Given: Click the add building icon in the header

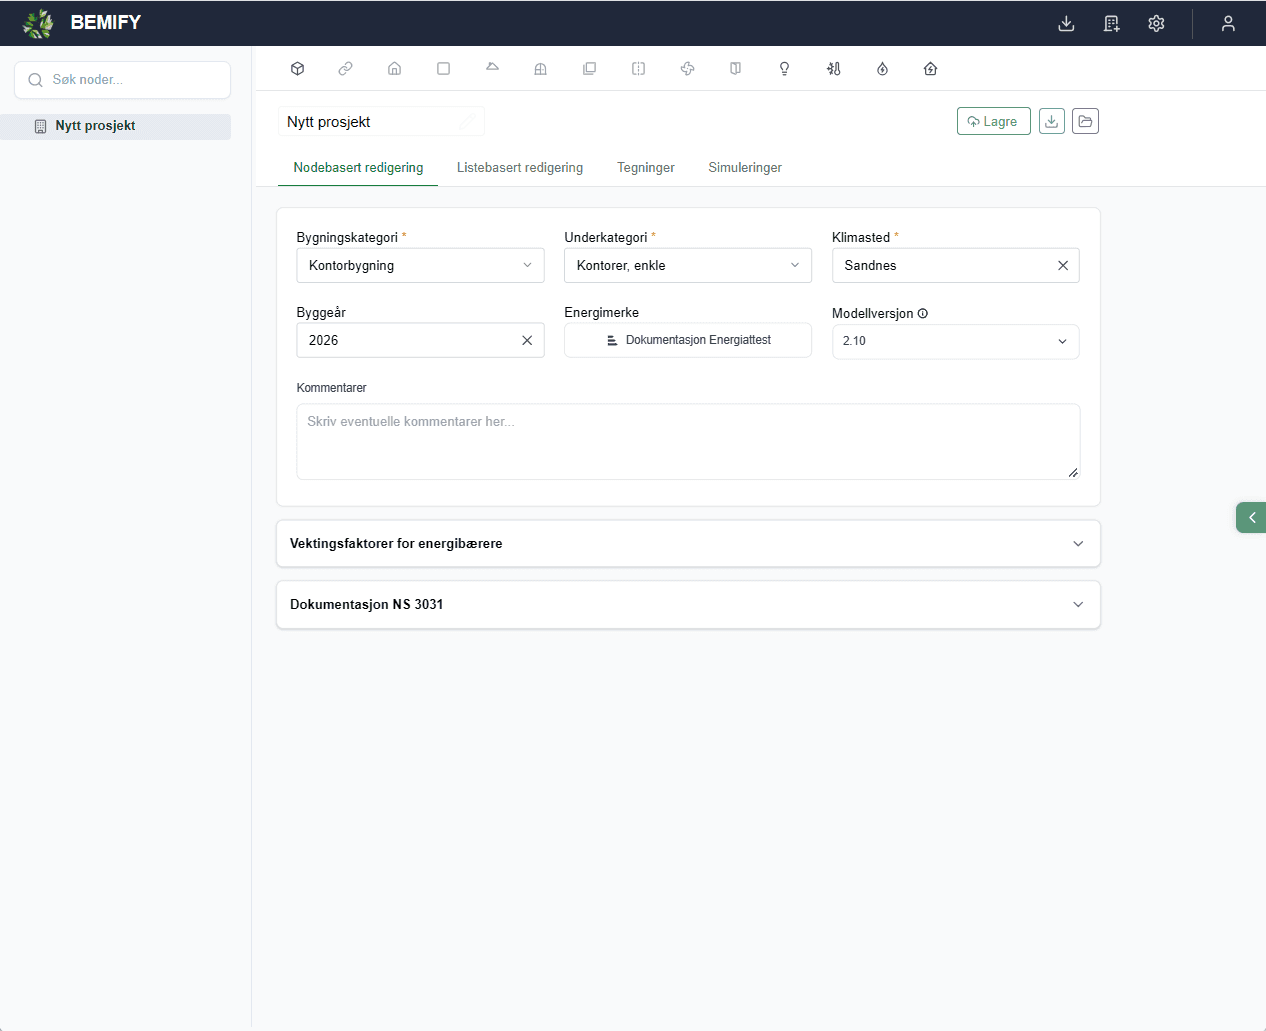Looking at the screenshot, I should 1112,23.
